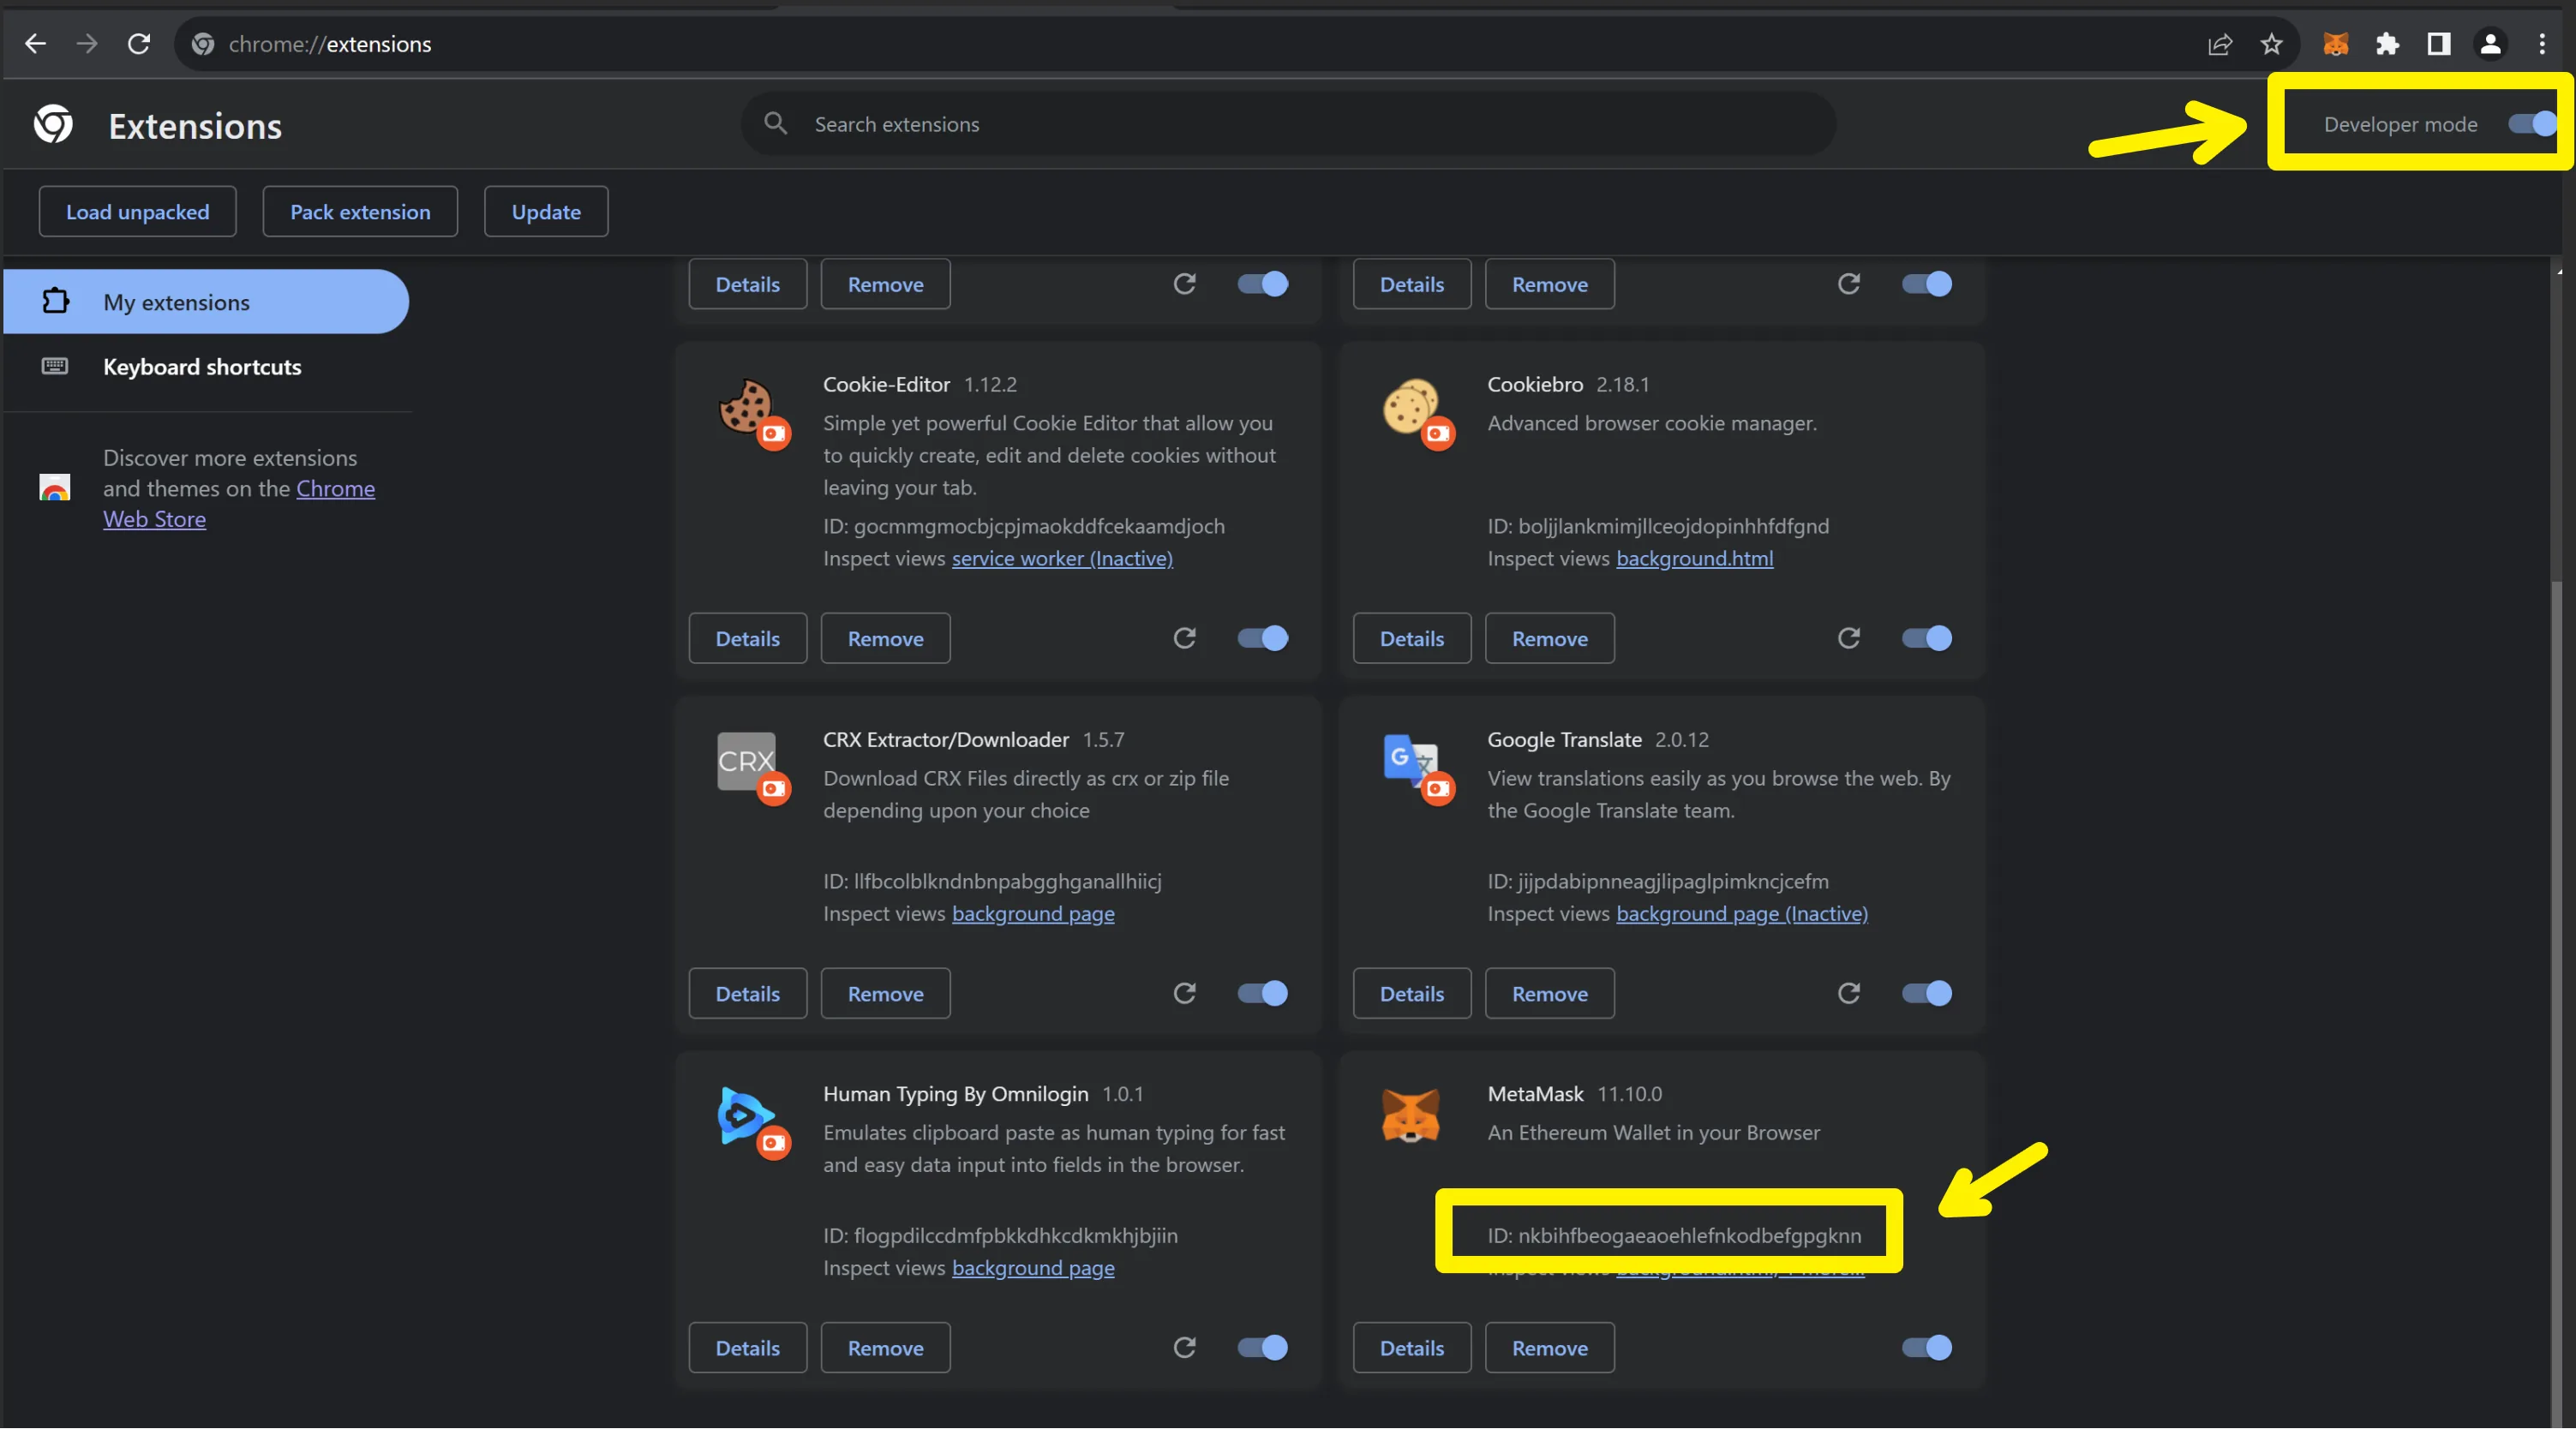2576x1429 pixels.
Task: Toggle Developer mode off
Action: click(2529, 123)
